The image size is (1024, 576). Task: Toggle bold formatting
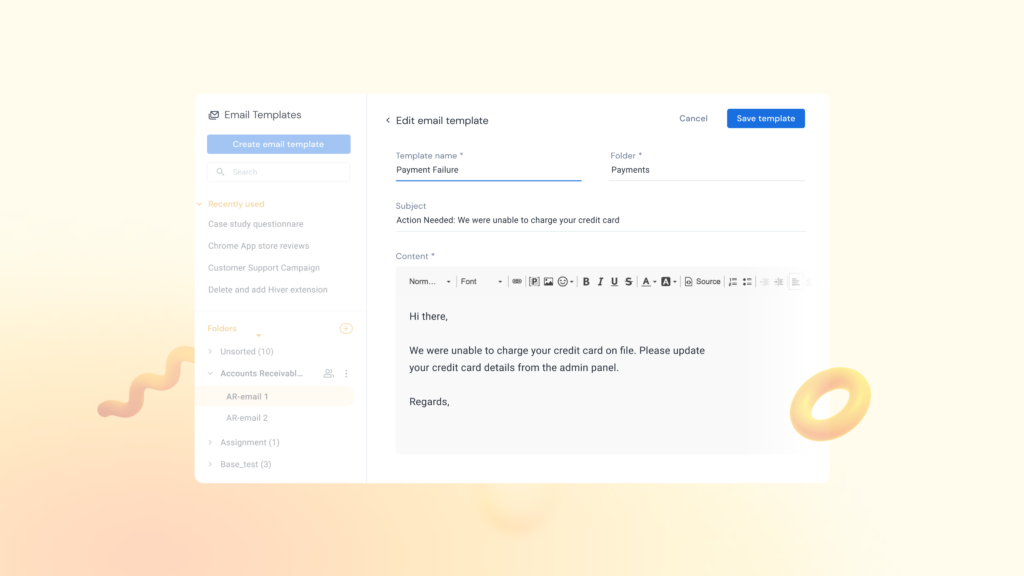[586, 282]
